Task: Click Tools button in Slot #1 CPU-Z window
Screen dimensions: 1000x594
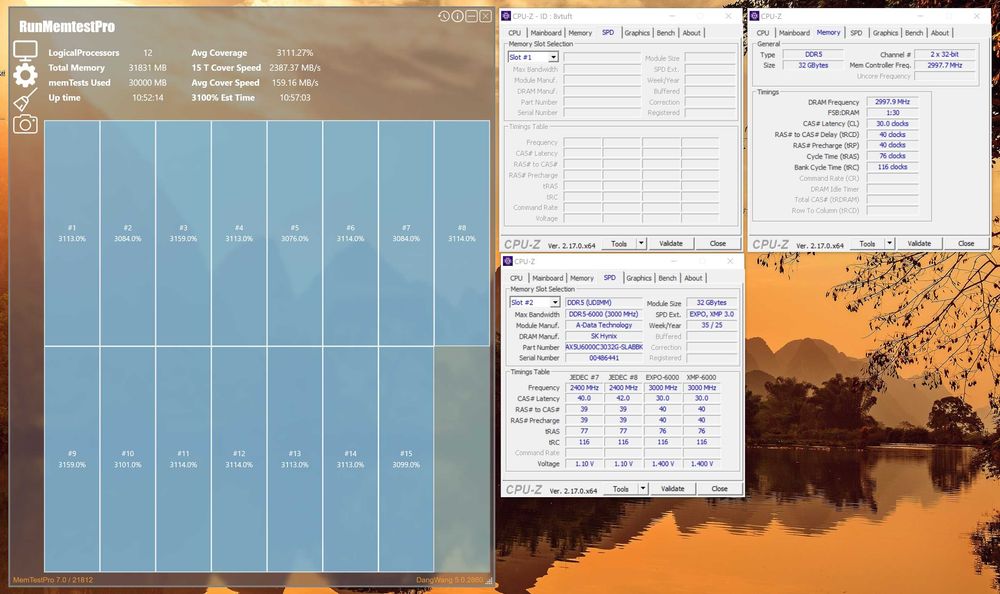Action: click(619, 243)
